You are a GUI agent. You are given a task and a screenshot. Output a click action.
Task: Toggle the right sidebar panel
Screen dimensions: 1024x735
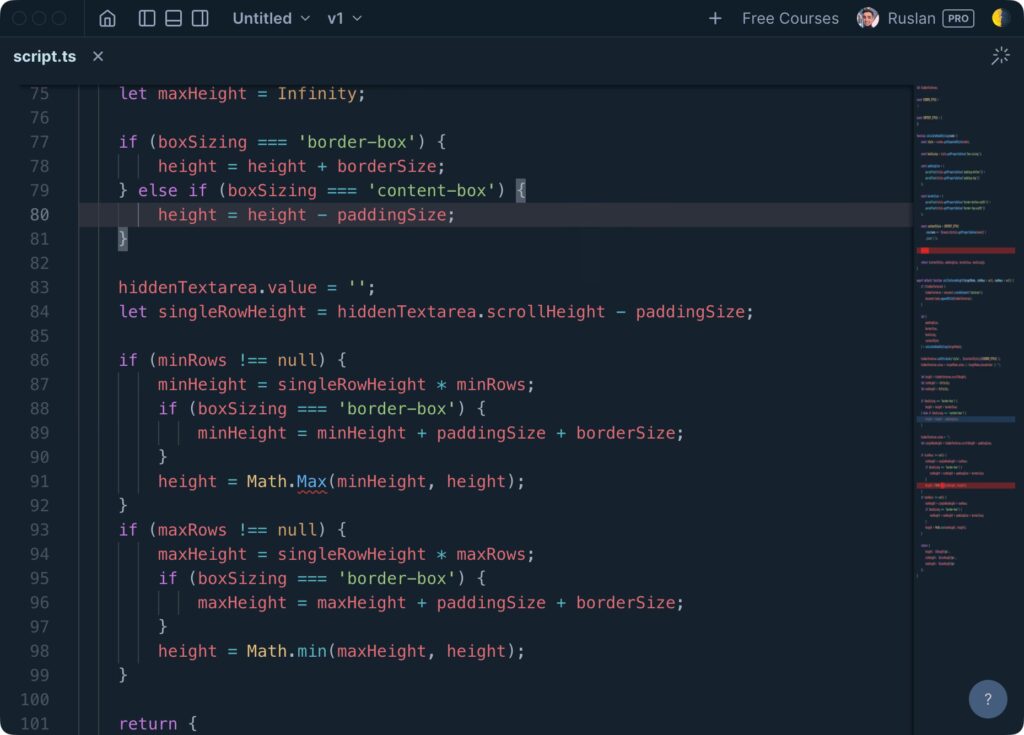point(200,18)
